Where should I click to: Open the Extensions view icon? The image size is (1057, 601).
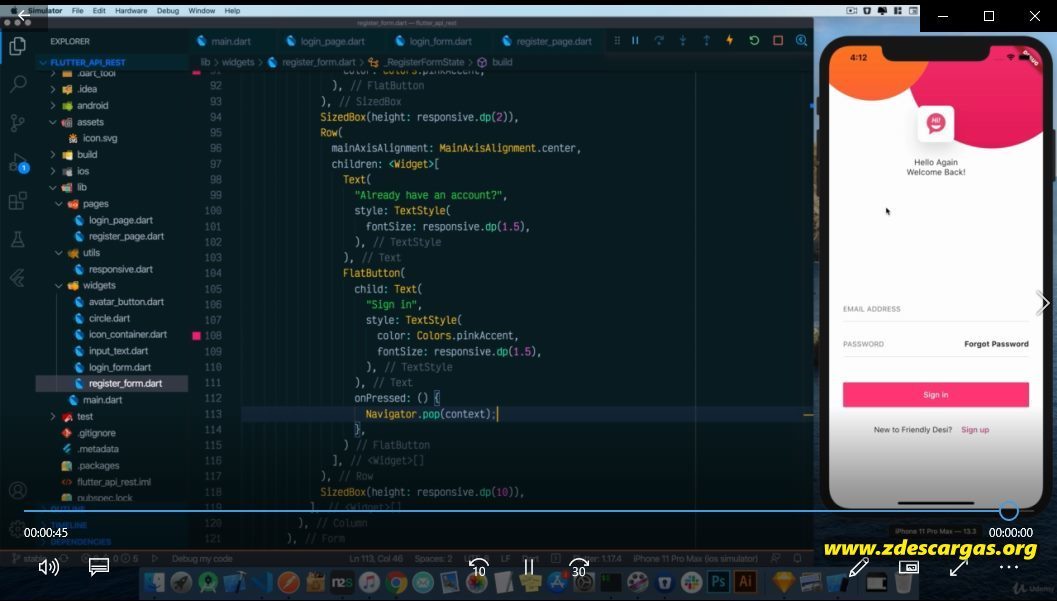pos(18,201)
